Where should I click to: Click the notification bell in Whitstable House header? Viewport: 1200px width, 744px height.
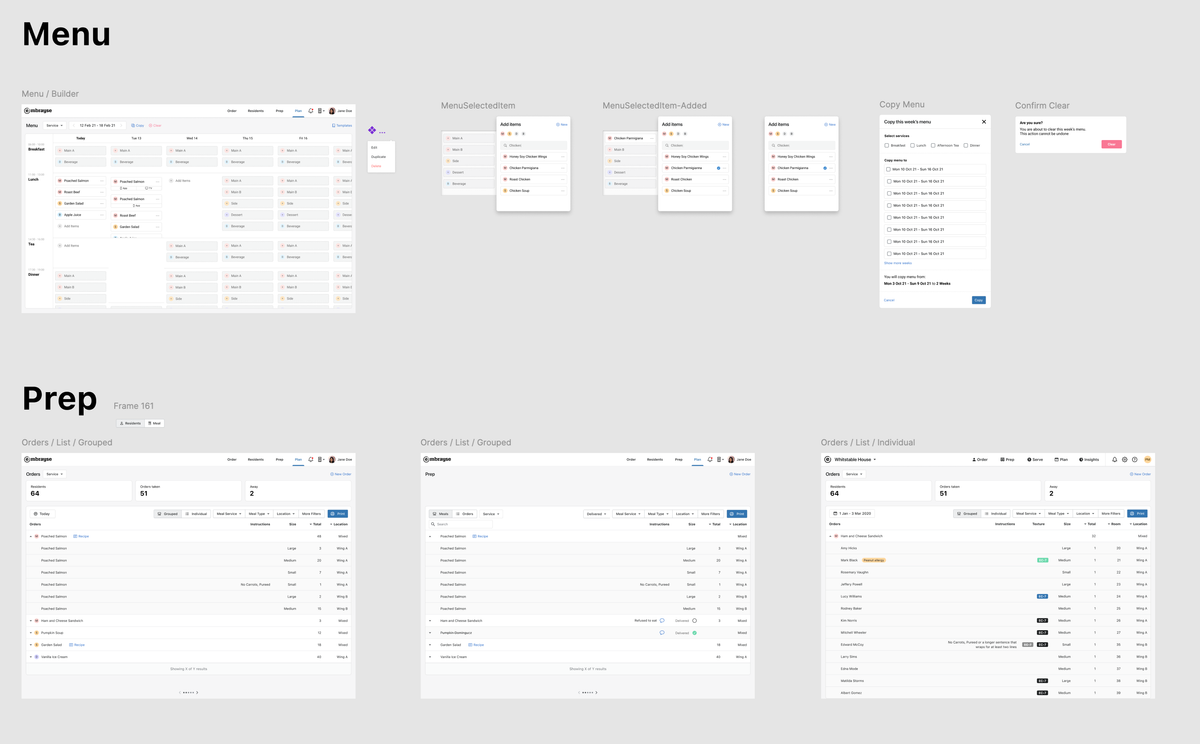coord(1114,460)
